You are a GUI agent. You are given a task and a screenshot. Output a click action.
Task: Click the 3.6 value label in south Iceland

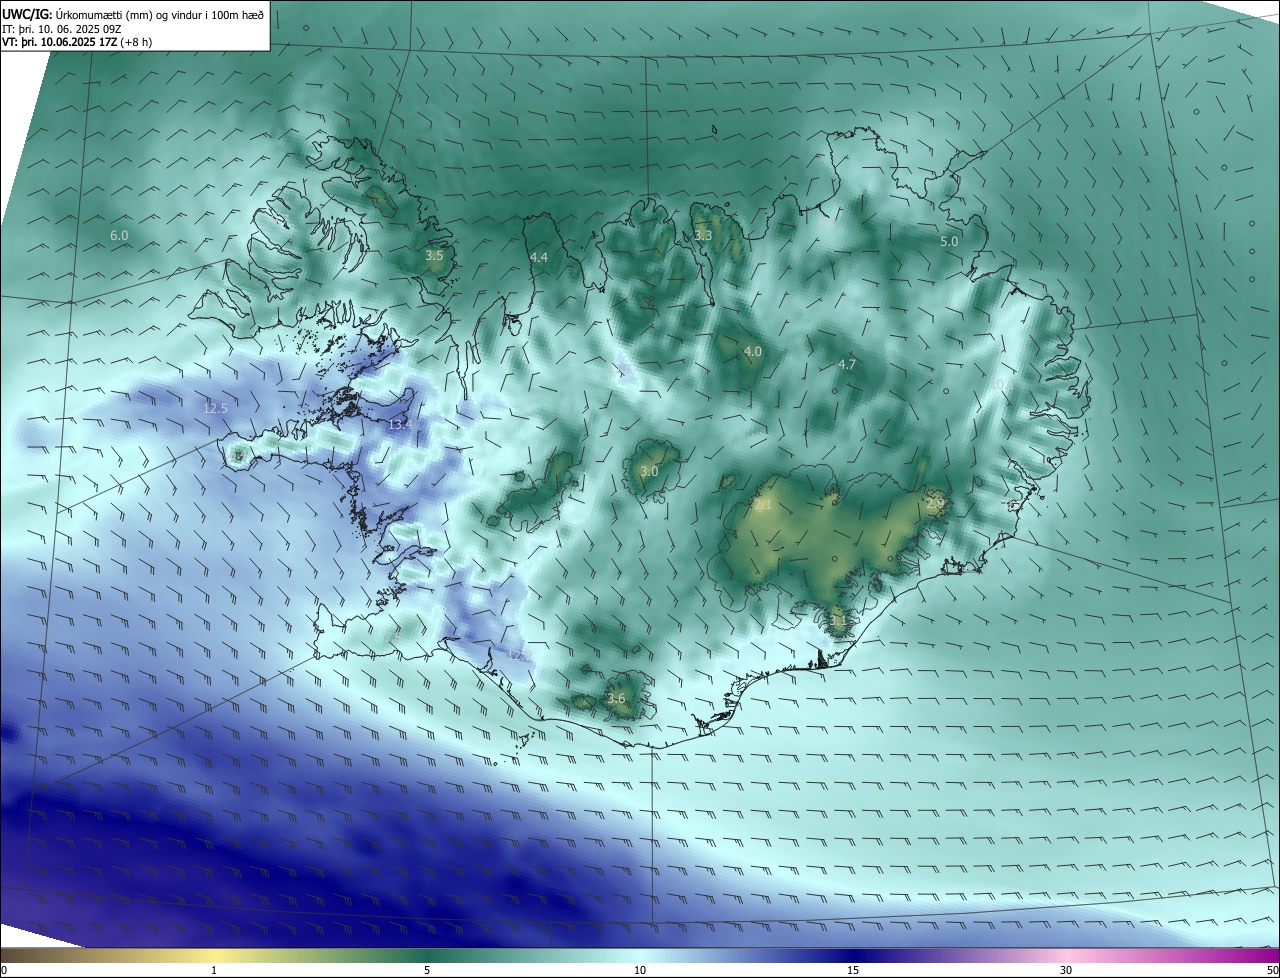616,699
